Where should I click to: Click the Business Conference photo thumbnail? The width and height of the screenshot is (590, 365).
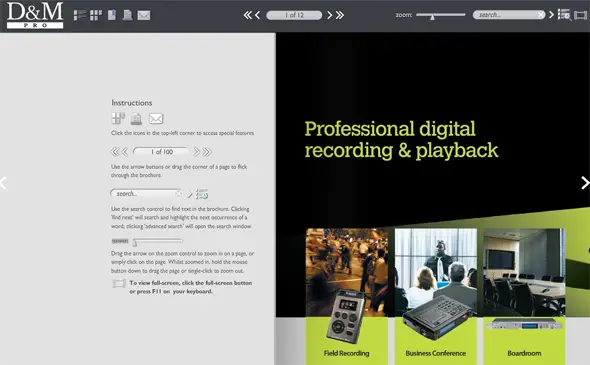point(436,272)
